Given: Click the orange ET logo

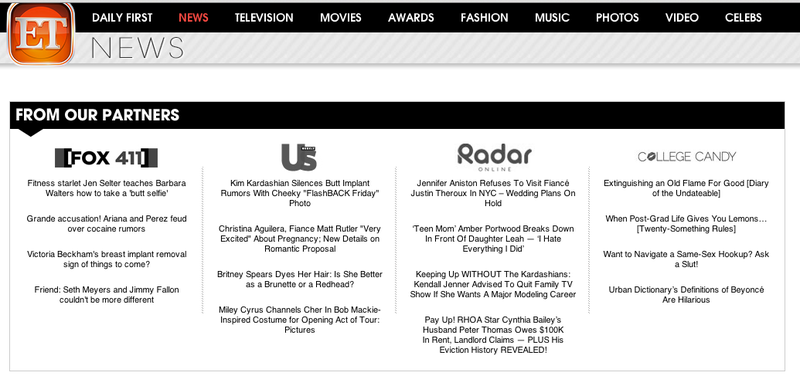Looking at the screenshot, I should (41, 34).
